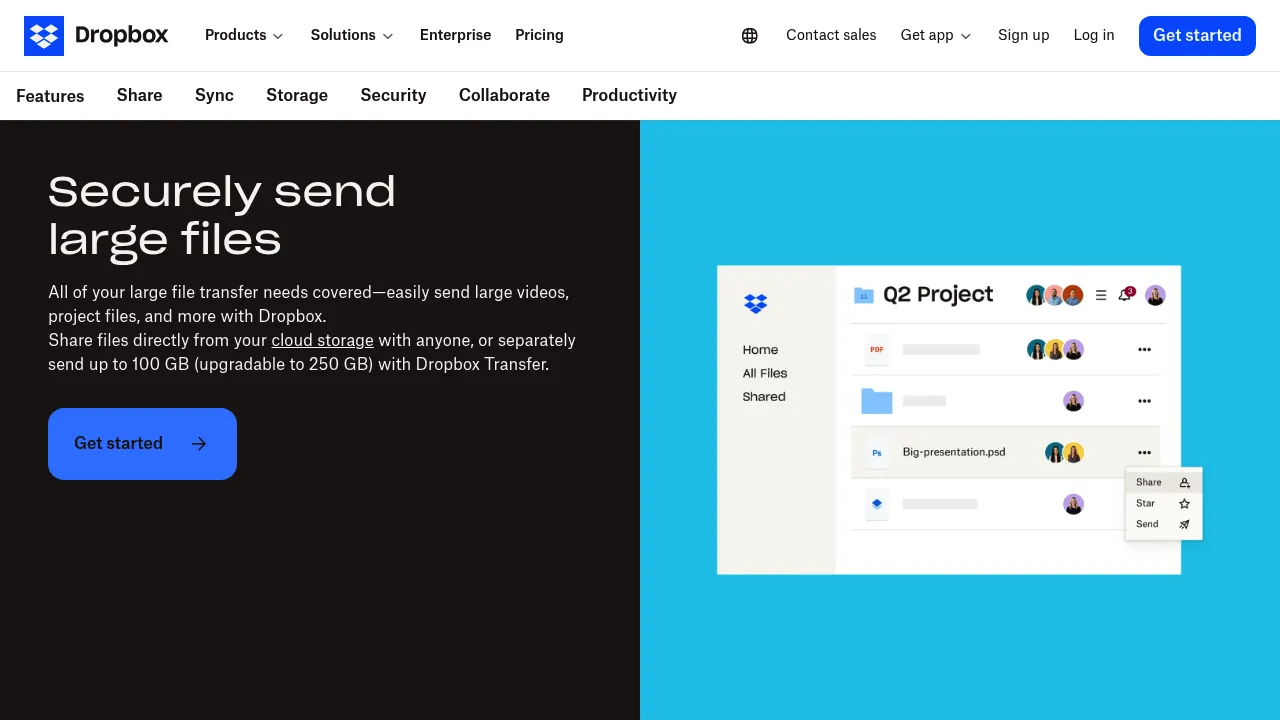Open the Pricing page

click(x=539, y=35)
